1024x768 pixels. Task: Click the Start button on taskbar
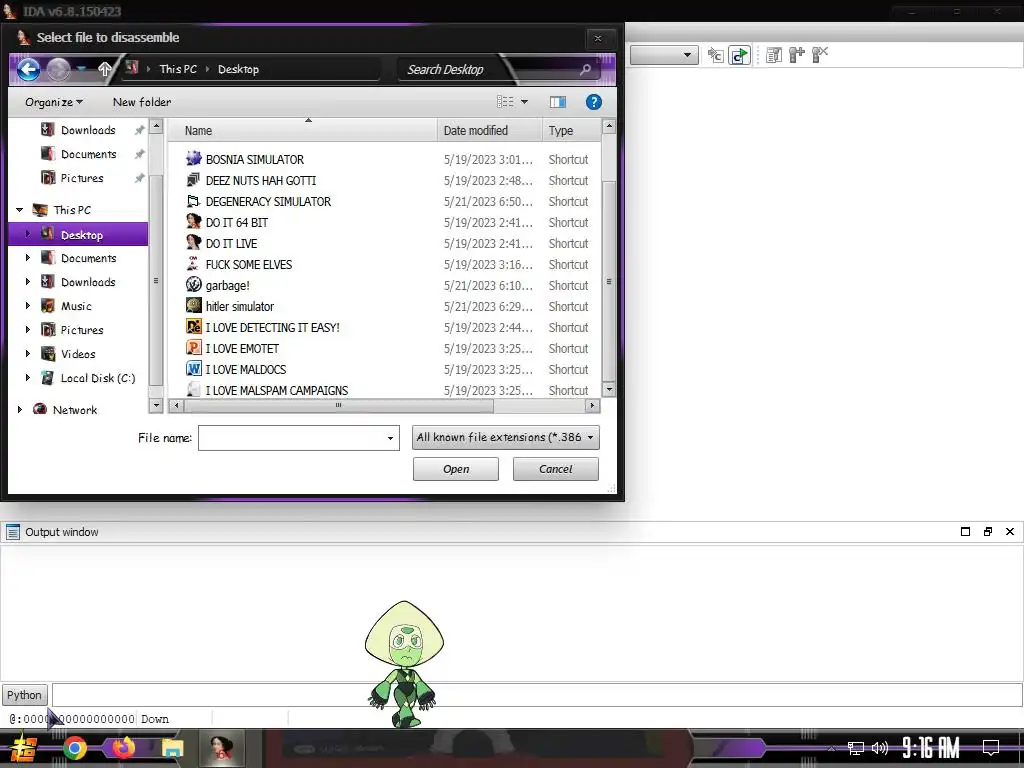tap(24, 748)
